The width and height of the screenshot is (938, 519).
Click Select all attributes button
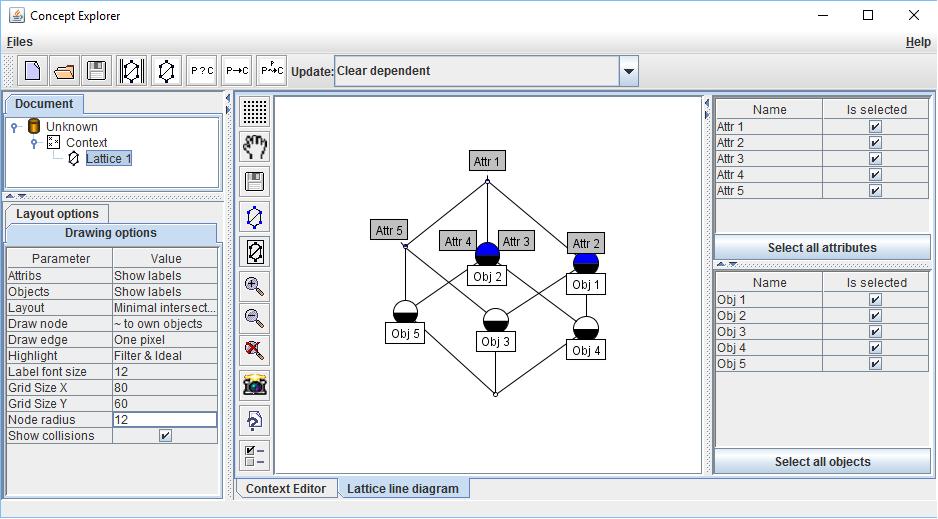pos(822,248)
